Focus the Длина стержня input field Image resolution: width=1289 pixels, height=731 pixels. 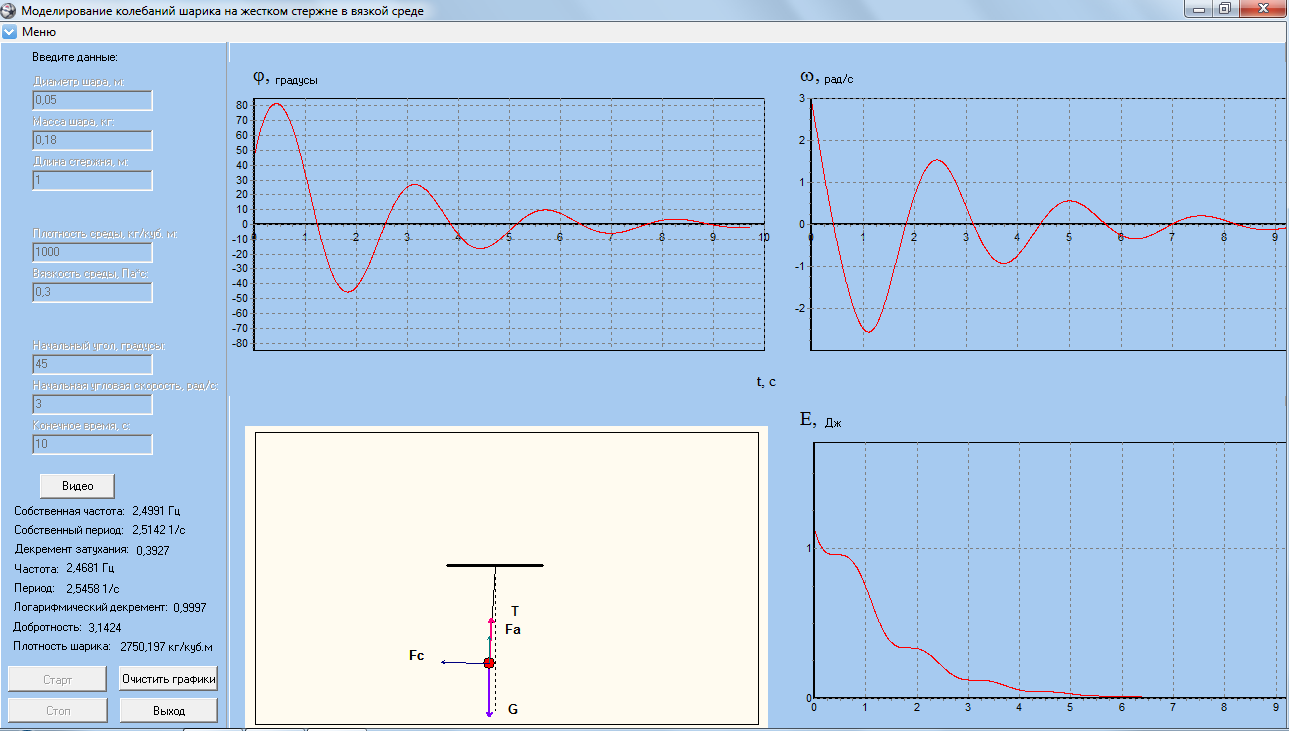coord(92,181)
